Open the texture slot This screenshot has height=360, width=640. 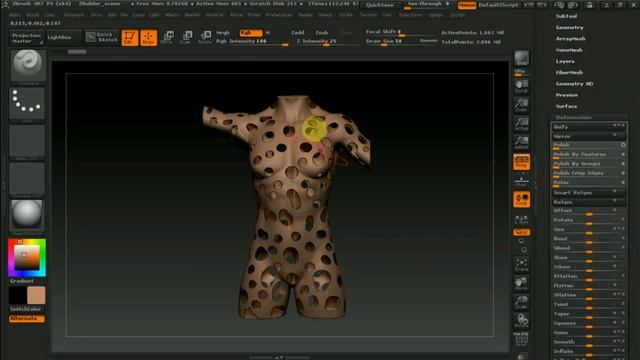tap(27, 178)
